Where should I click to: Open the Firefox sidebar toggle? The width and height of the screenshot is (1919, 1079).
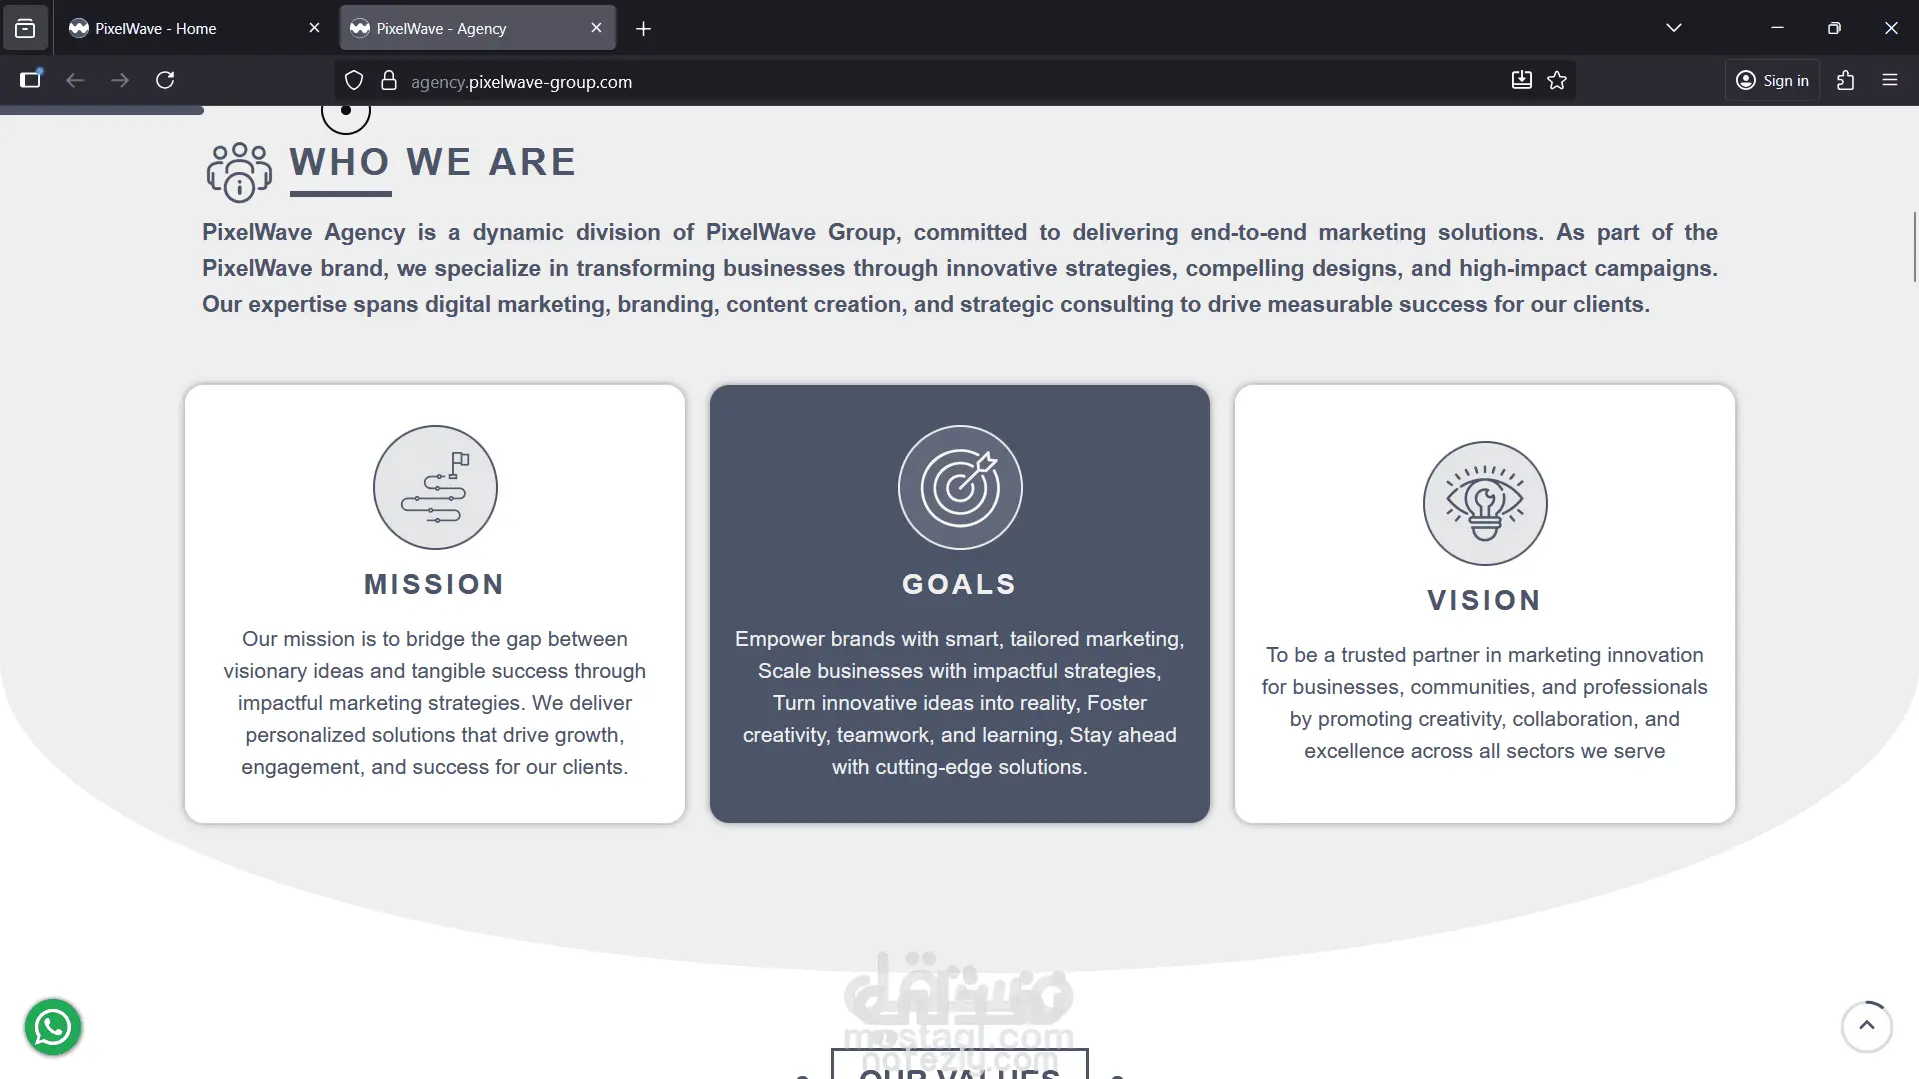pyautogui.click(x=31, y=80)
